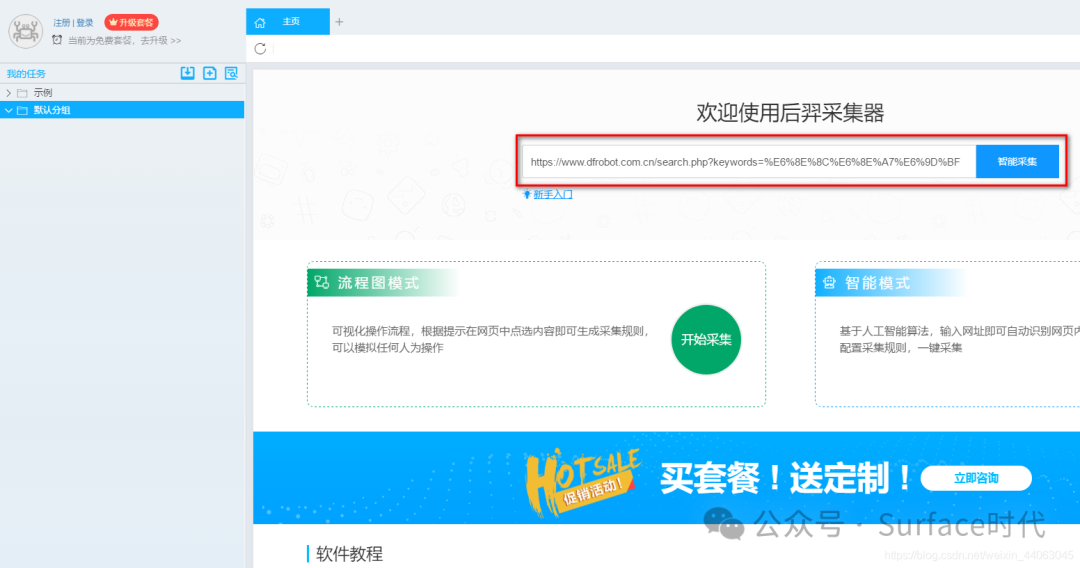Screen dimensions: 1080x568
Task: Click the new task plus icon in My Tasks
Action: [209, 73]
